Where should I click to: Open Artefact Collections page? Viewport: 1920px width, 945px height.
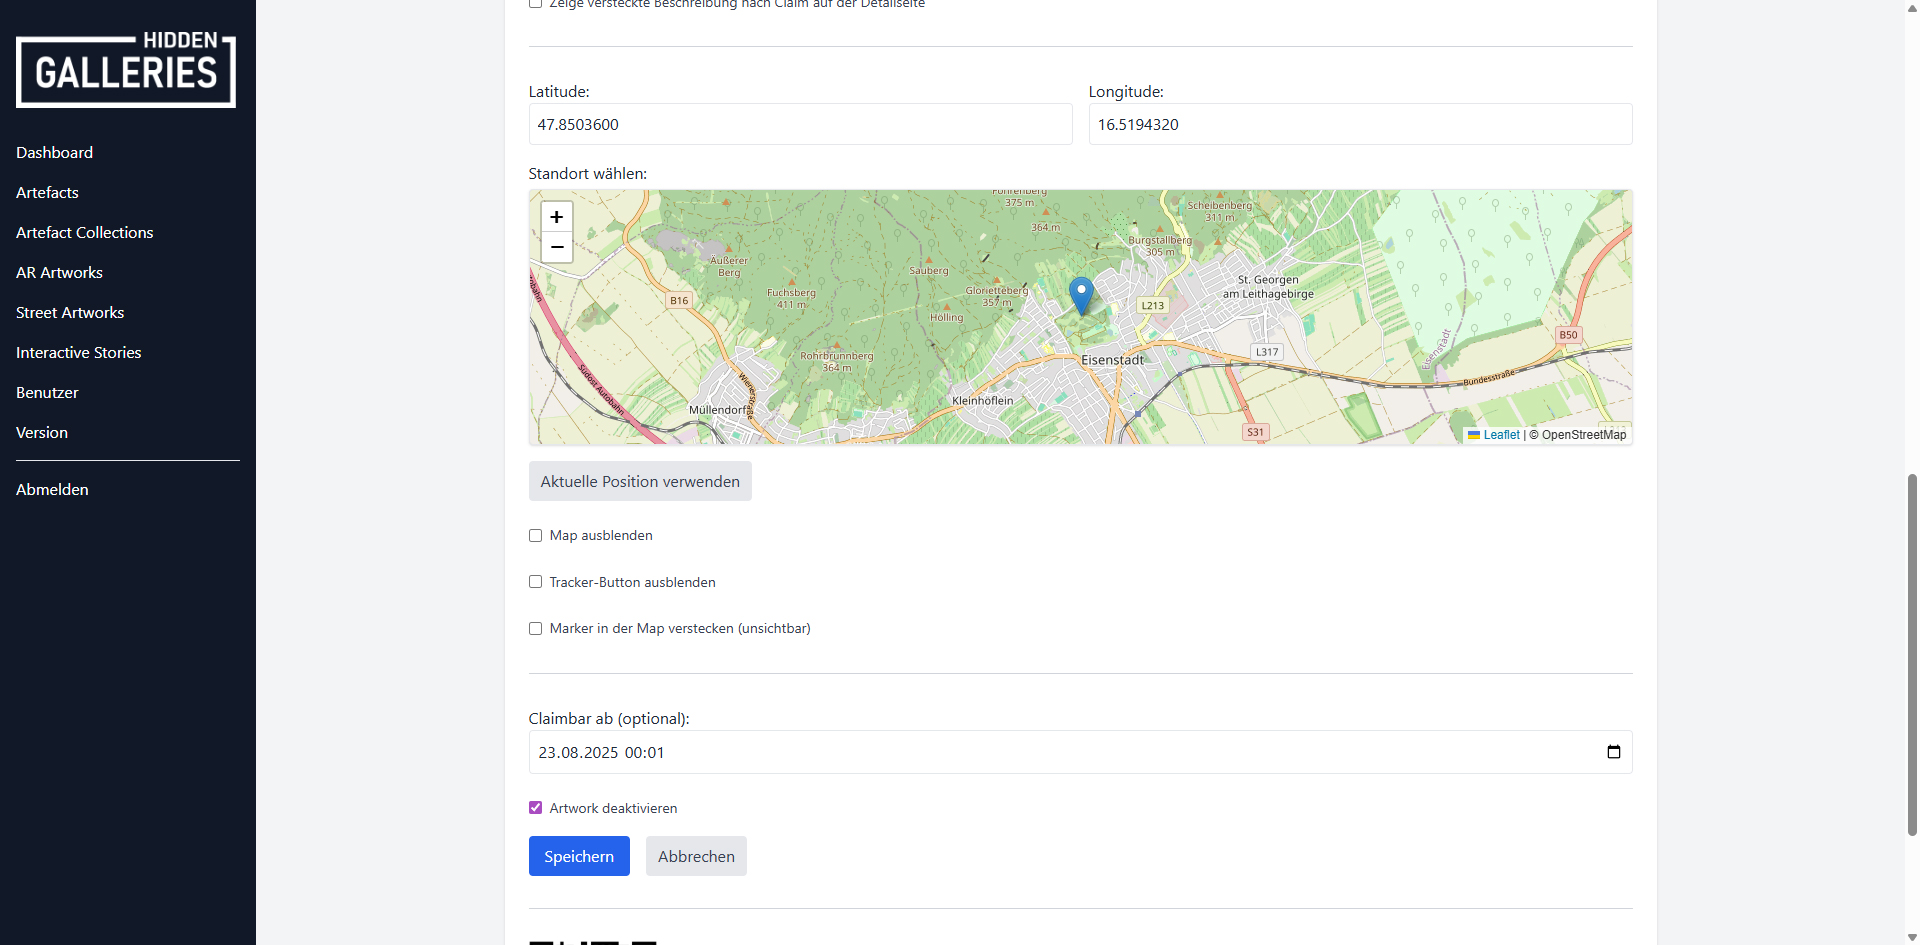point(85,233)
